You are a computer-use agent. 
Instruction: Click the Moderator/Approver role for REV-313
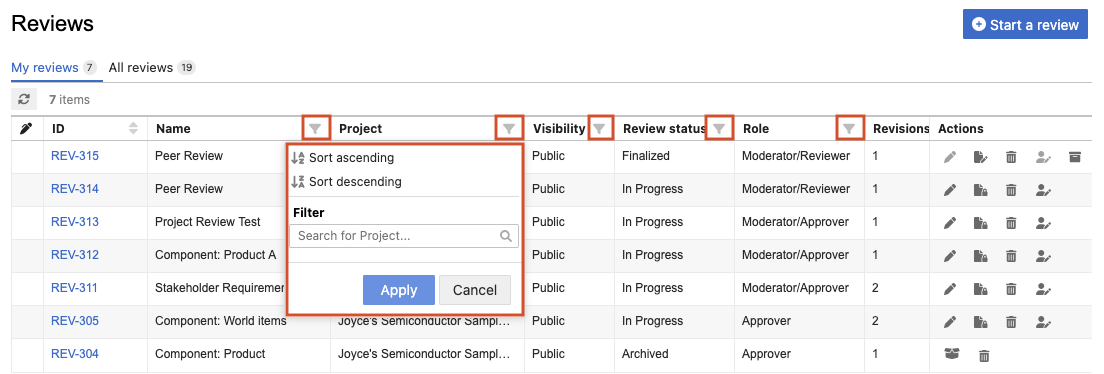click(795, 222)
